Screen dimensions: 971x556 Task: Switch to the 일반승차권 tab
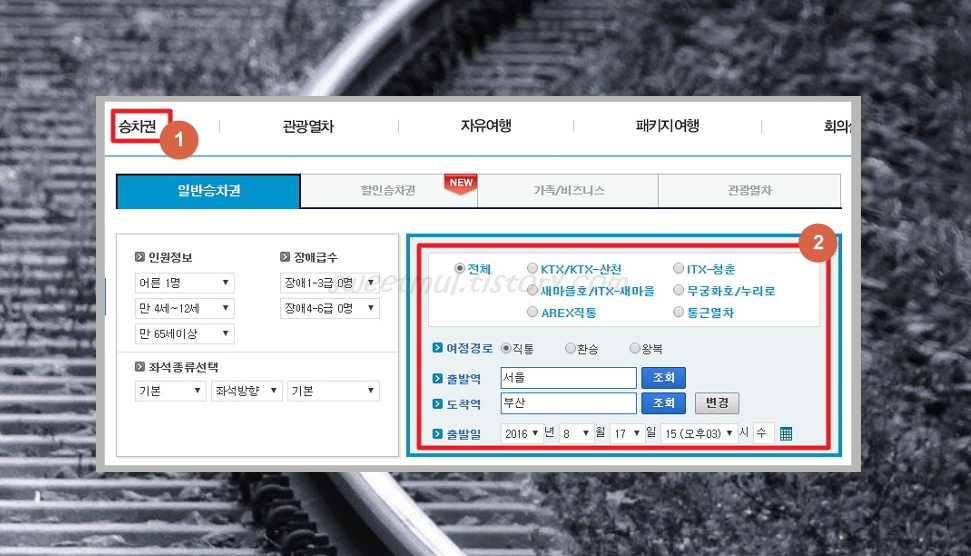click(x=209, y=191)
